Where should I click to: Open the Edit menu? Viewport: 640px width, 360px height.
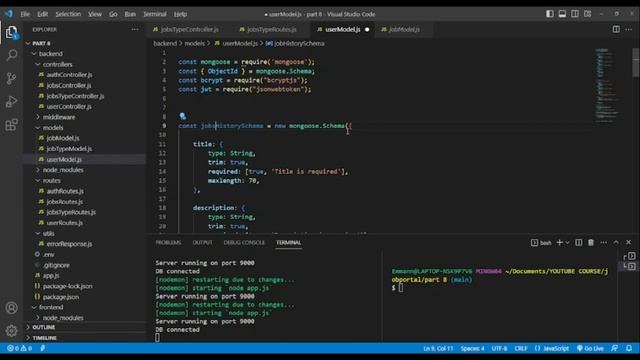click(x=42, y=14)
